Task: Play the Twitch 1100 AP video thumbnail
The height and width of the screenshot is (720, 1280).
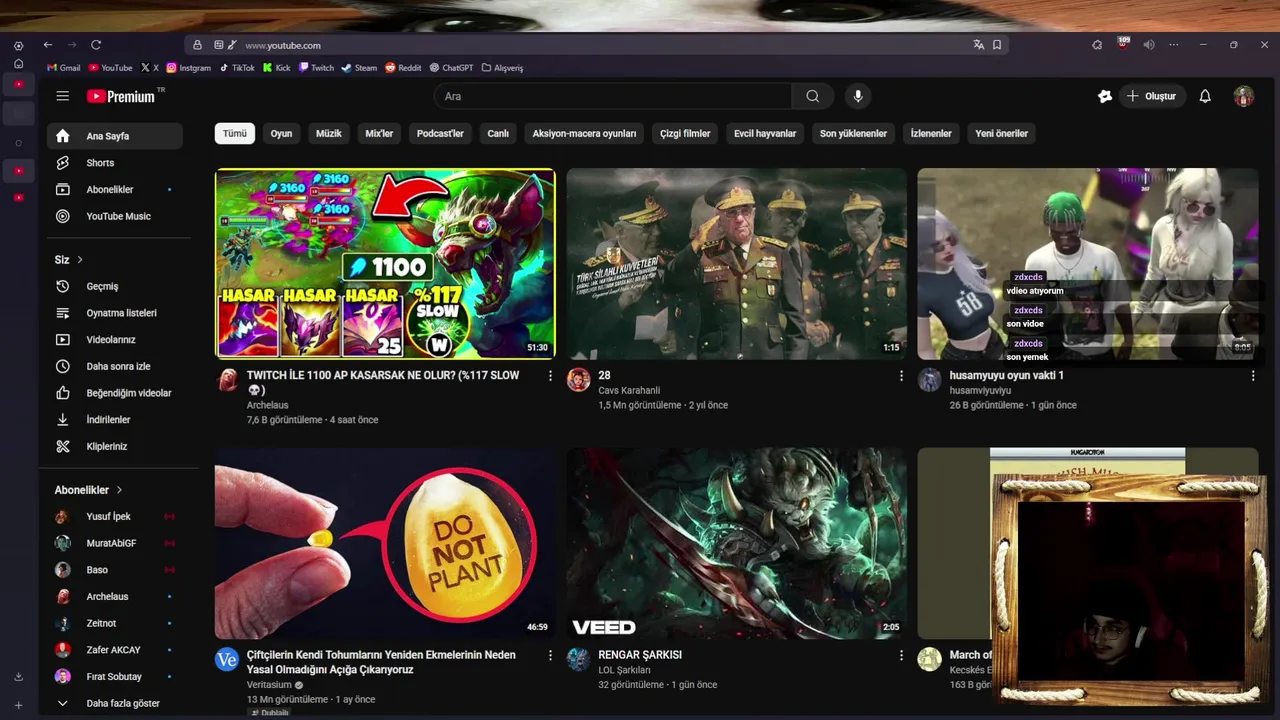Action: tap(385, 263)
